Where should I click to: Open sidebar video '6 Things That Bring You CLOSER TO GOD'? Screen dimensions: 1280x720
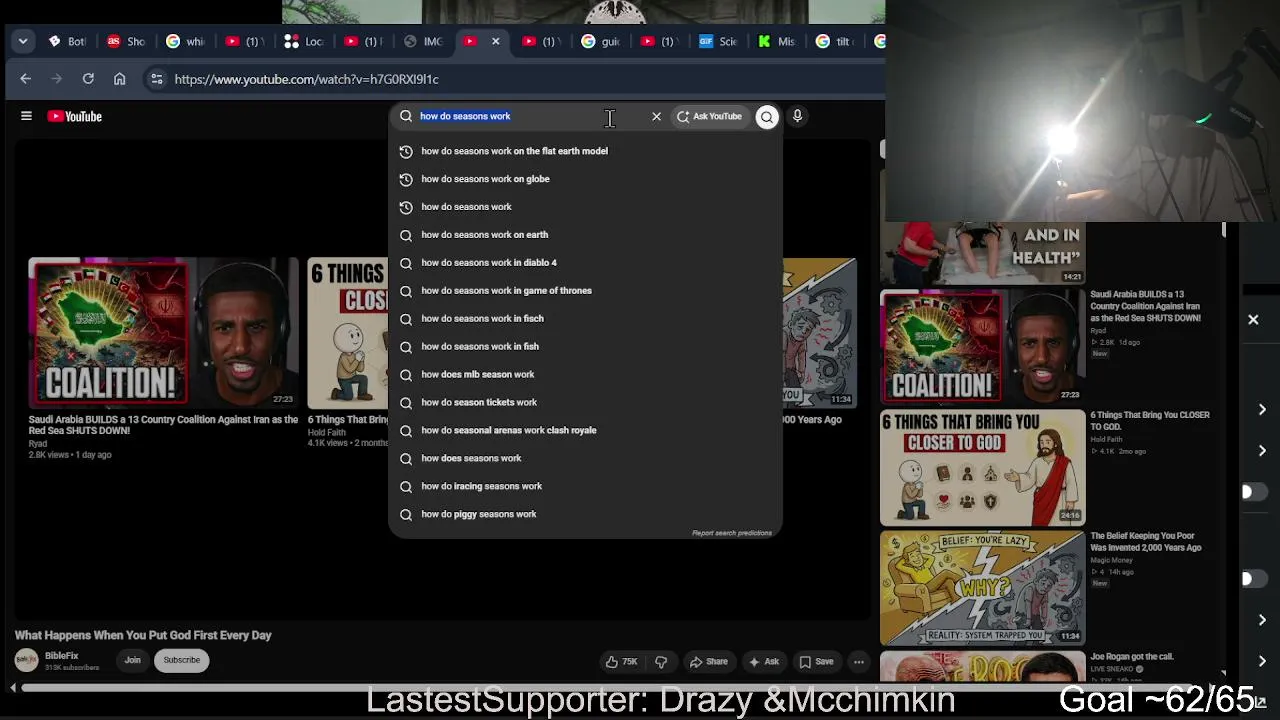point(982,468)
